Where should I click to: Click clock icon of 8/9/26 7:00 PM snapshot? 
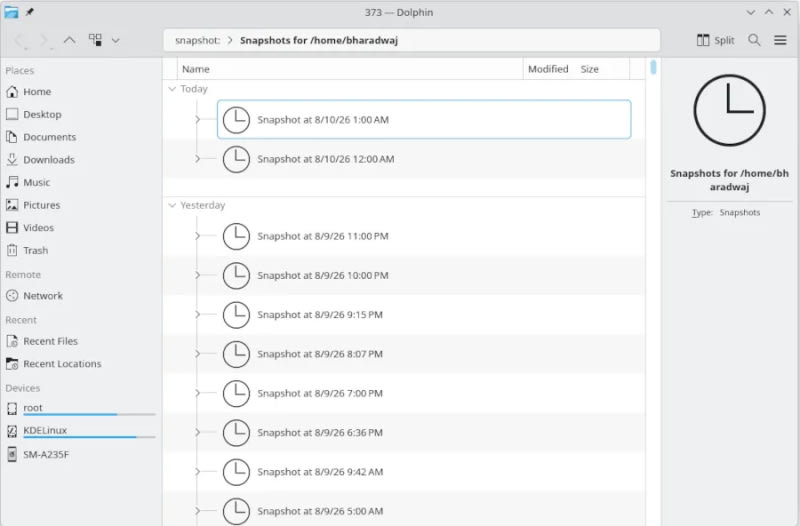click(236, 393)
